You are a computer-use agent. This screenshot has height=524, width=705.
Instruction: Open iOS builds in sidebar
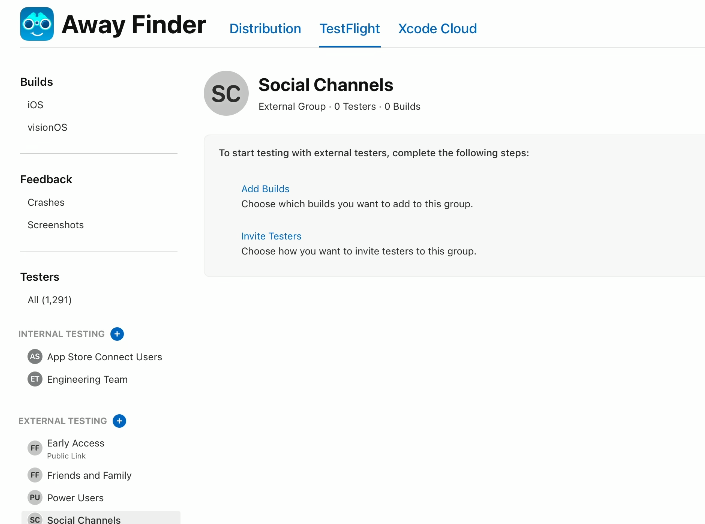tap(36, 105)
